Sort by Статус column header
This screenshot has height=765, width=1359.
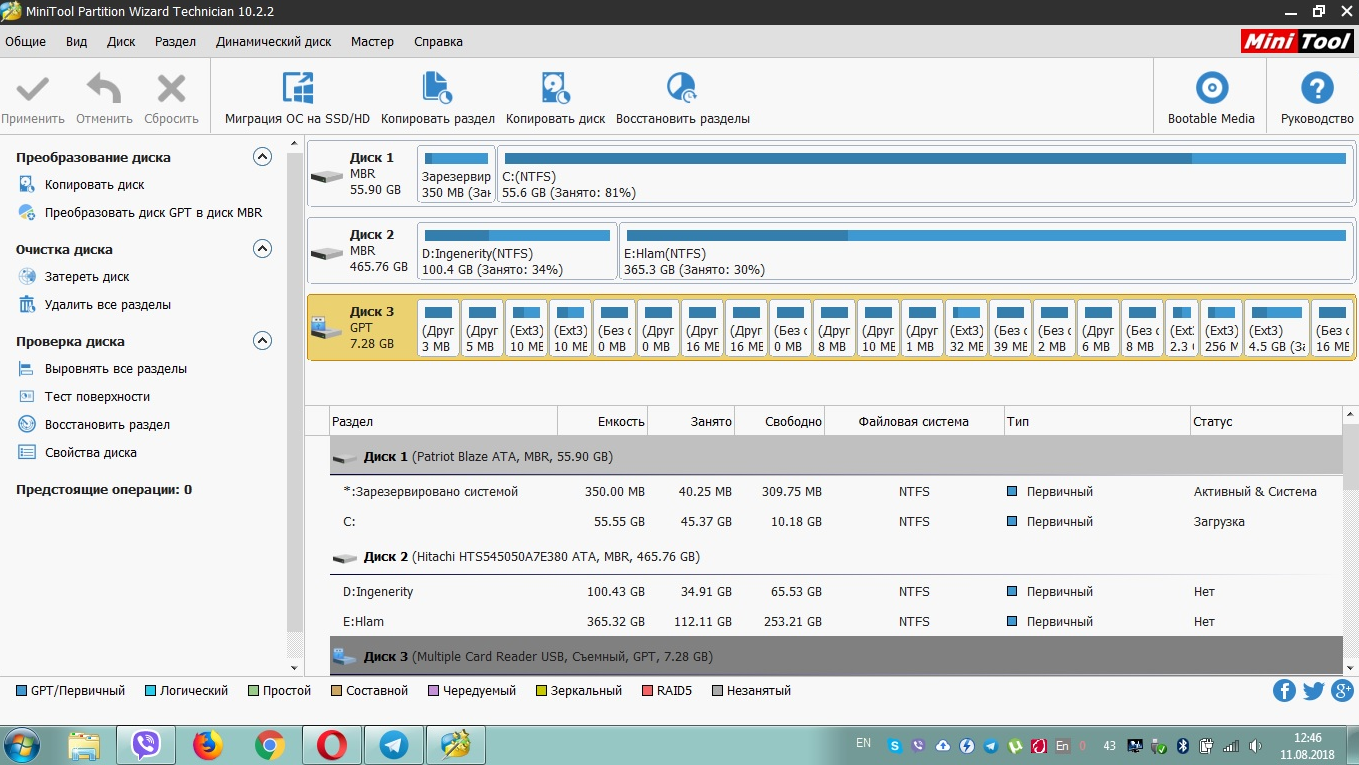(x=1266, y=422)
